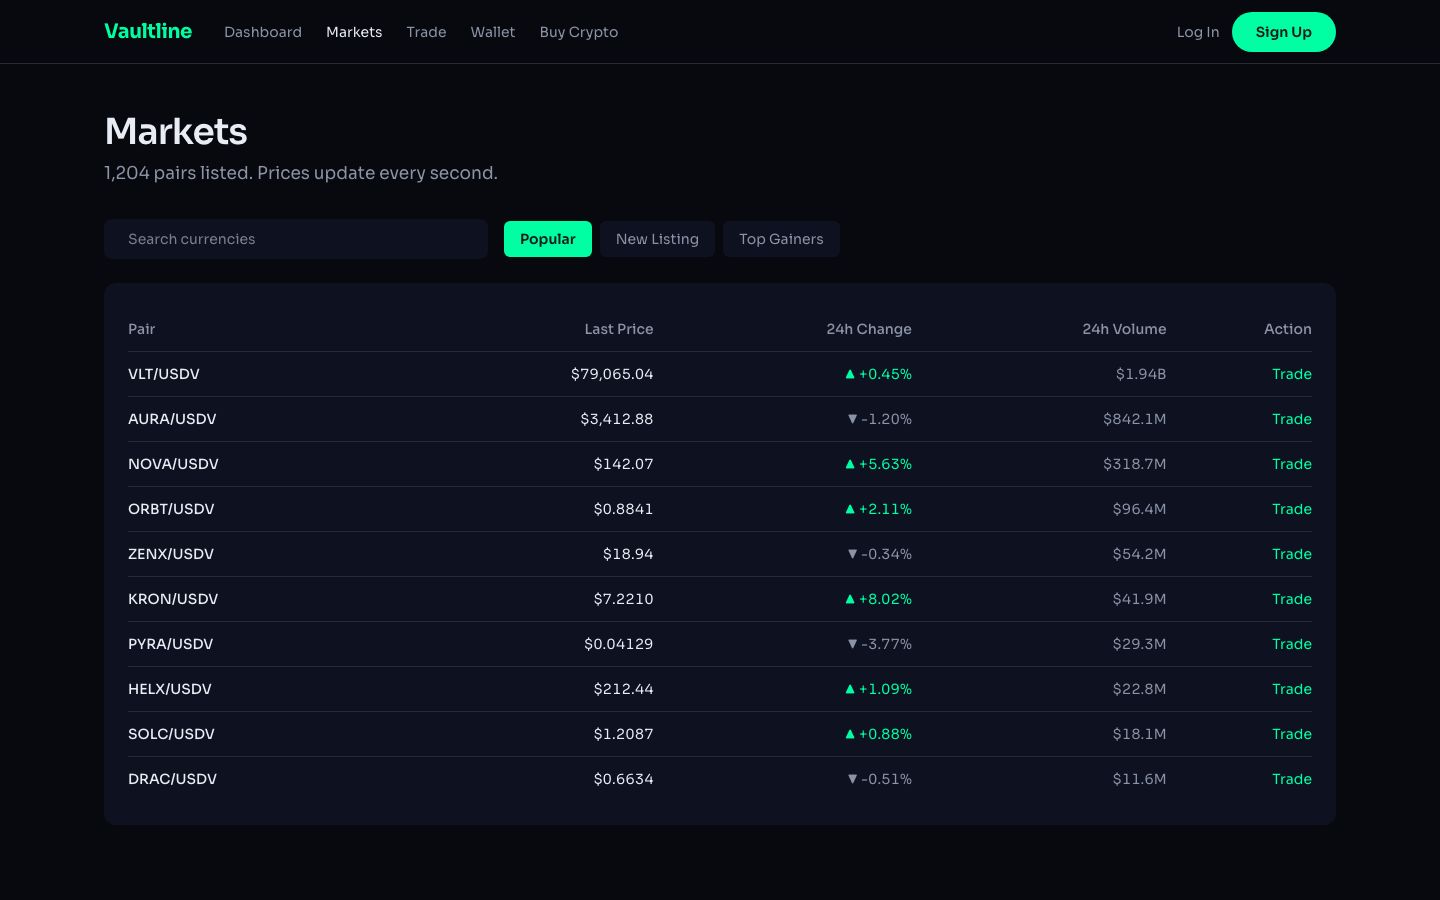1440x900 pixels.
Task: Select the Popular filter tab
Action: point(548,239)
